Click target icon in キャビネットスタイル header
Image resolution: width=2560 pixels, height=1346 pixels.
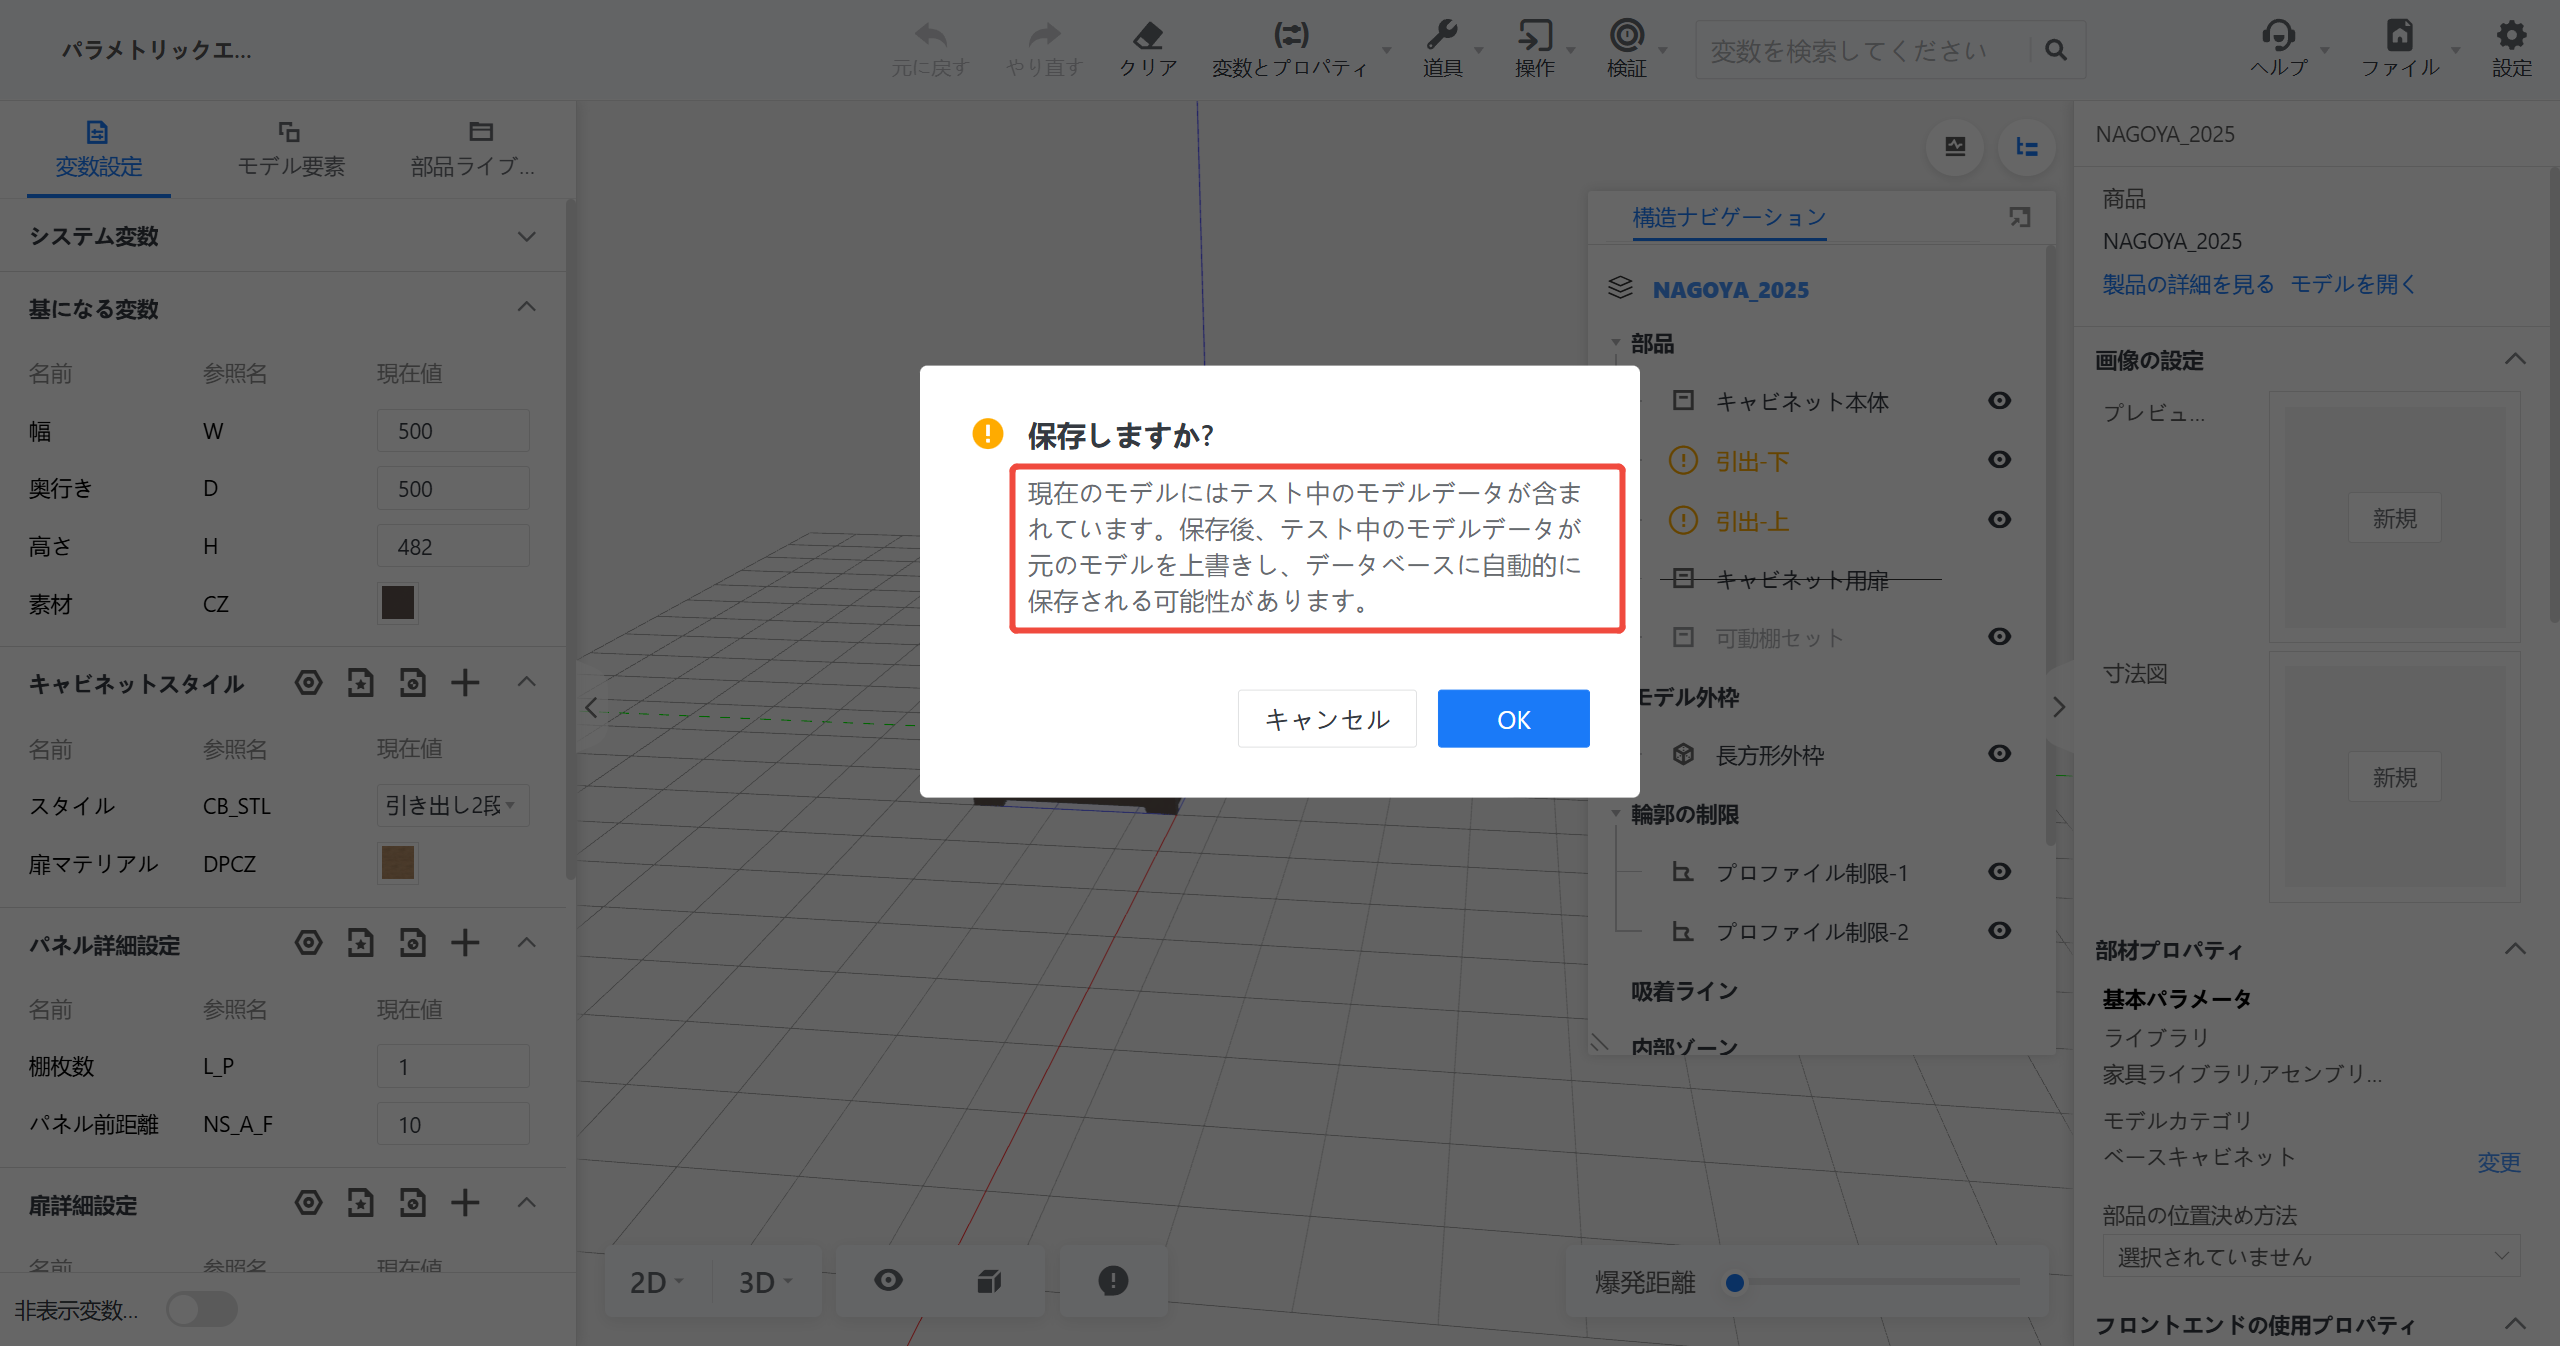click(x=309, y=683)
